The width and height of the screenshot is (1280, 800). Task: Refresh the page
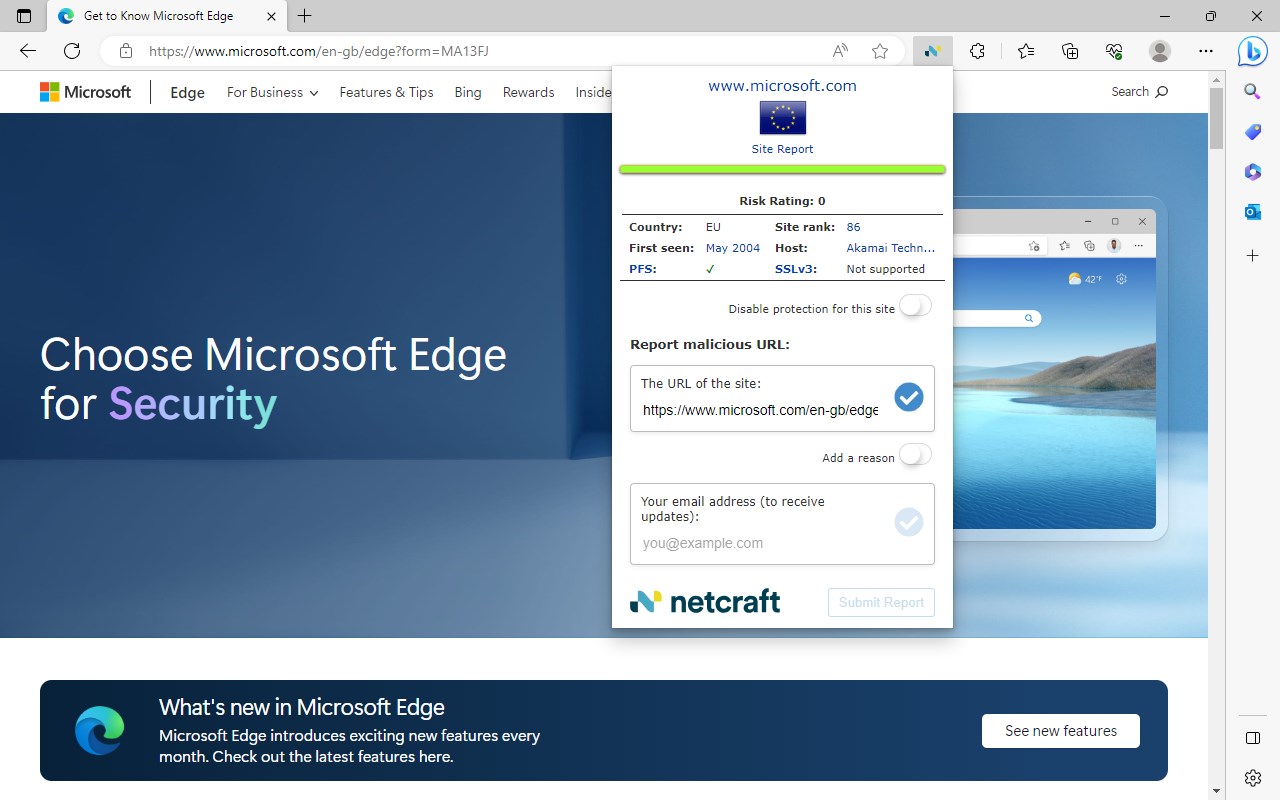tap(72, 51)
